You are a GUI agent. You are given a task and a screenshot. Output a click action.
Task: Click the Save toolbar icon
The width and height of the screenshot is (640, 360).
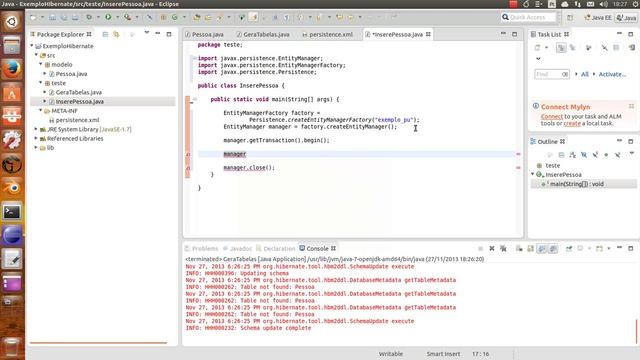pos(53,18)
